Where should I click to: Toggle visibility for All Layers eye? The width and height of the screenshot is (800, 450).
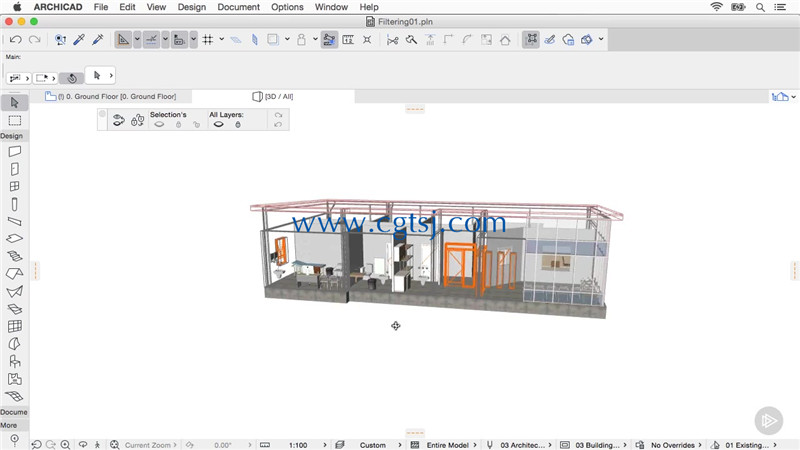[x=218, y=124]
